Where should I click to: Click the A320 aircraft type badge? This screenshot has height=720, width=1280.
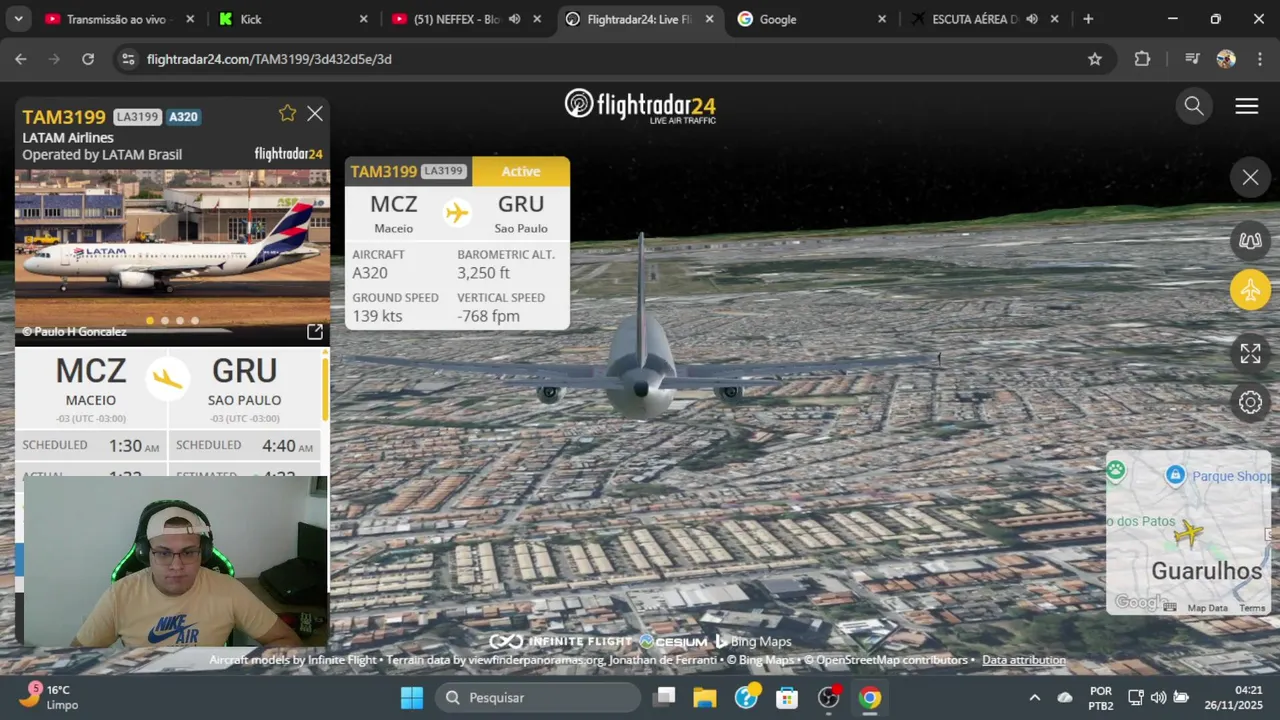pos(183,117)
